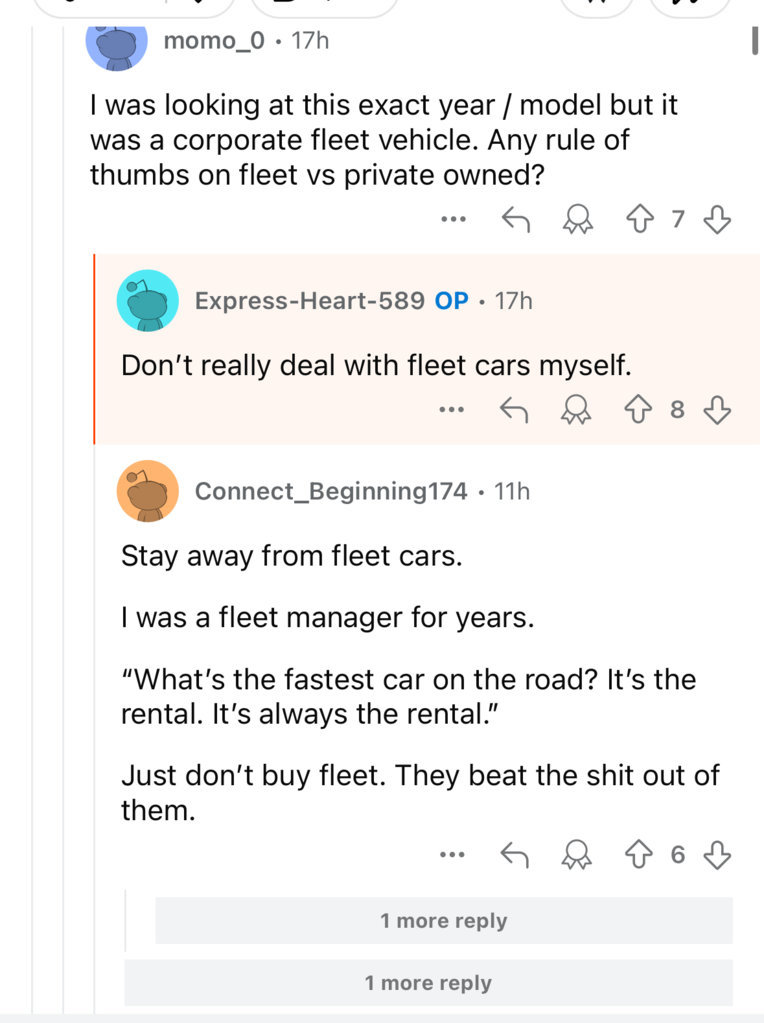The height and width of the screenshot is (1023, 764).
Task: Downvote Express-Heart-589's reply
Action: coord(717,410)
